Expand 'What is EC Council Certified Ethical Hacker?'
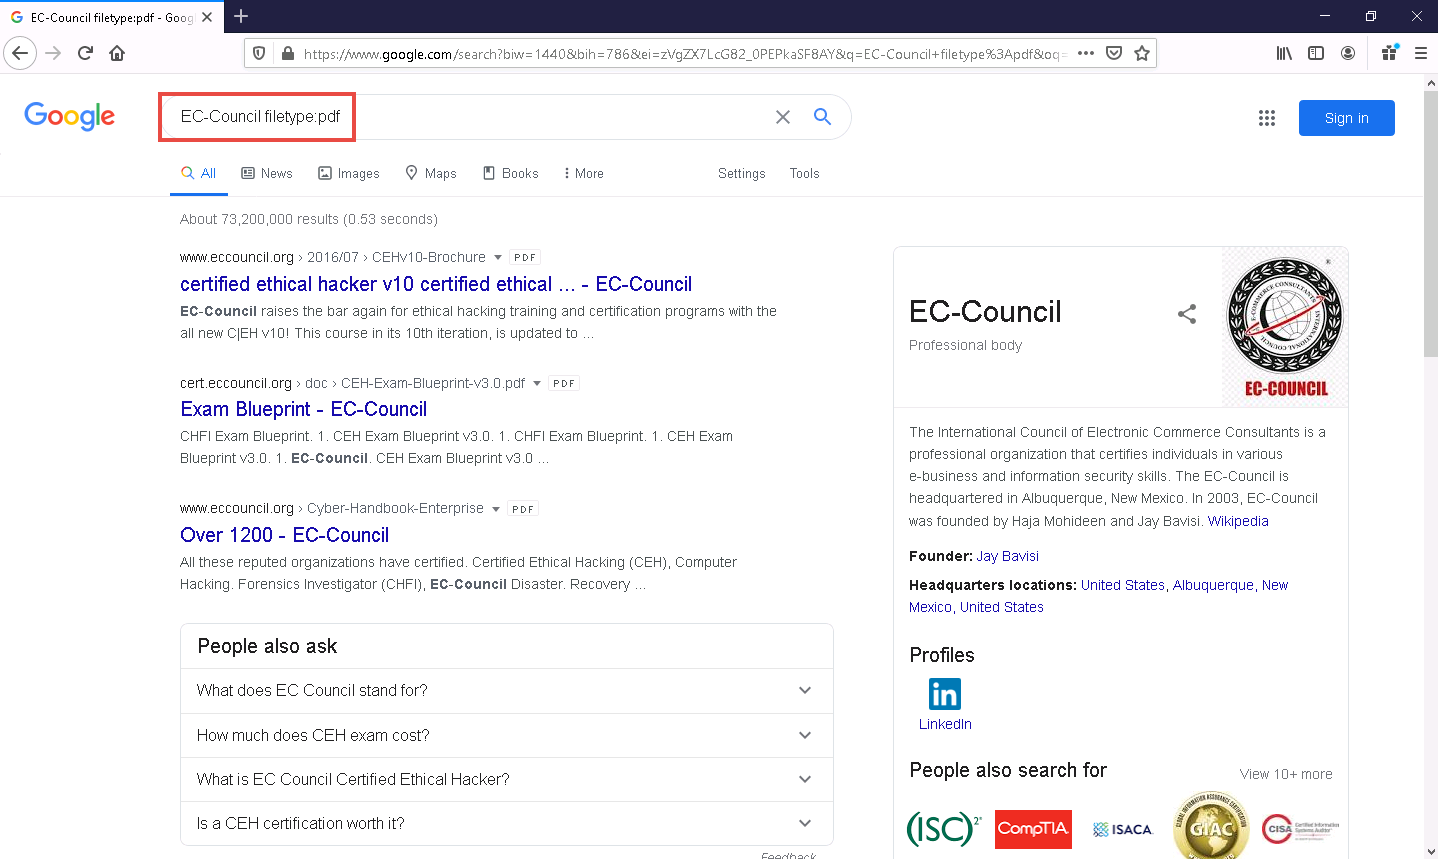 [507, 779]
